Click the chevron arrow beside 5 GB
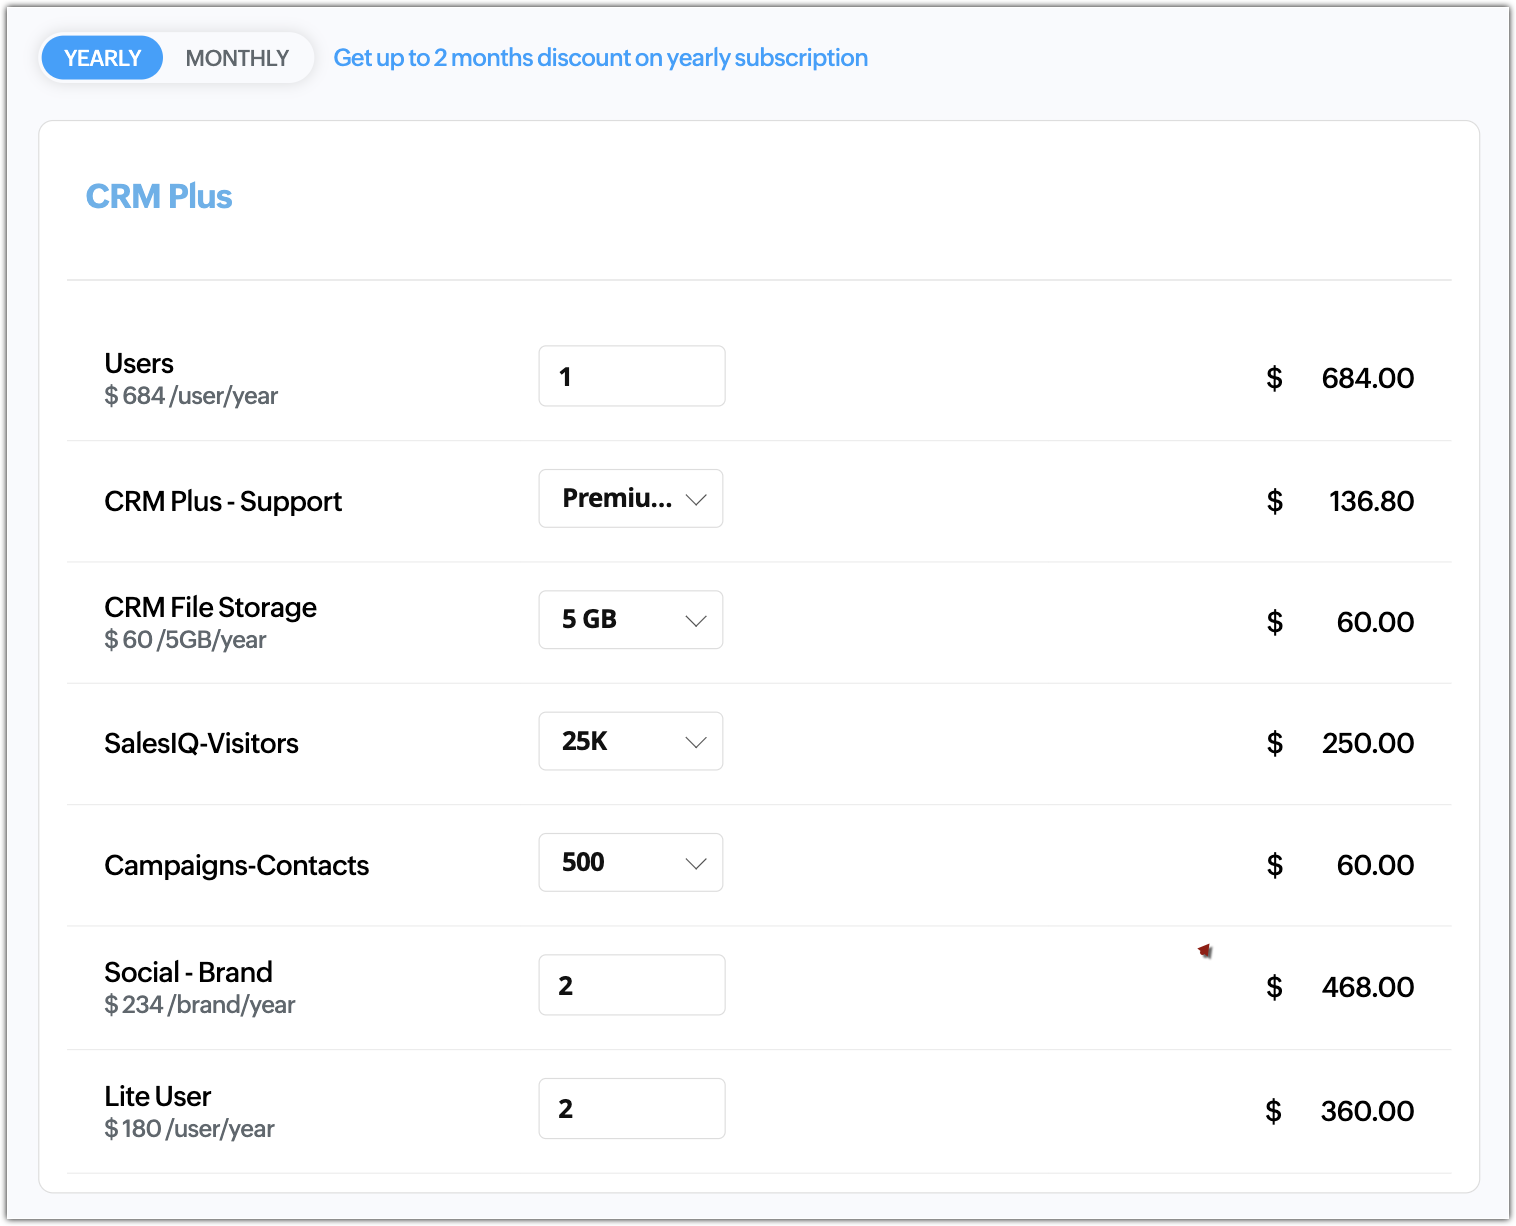This screenshot has width=1516, height=1226. pos(696,621)
